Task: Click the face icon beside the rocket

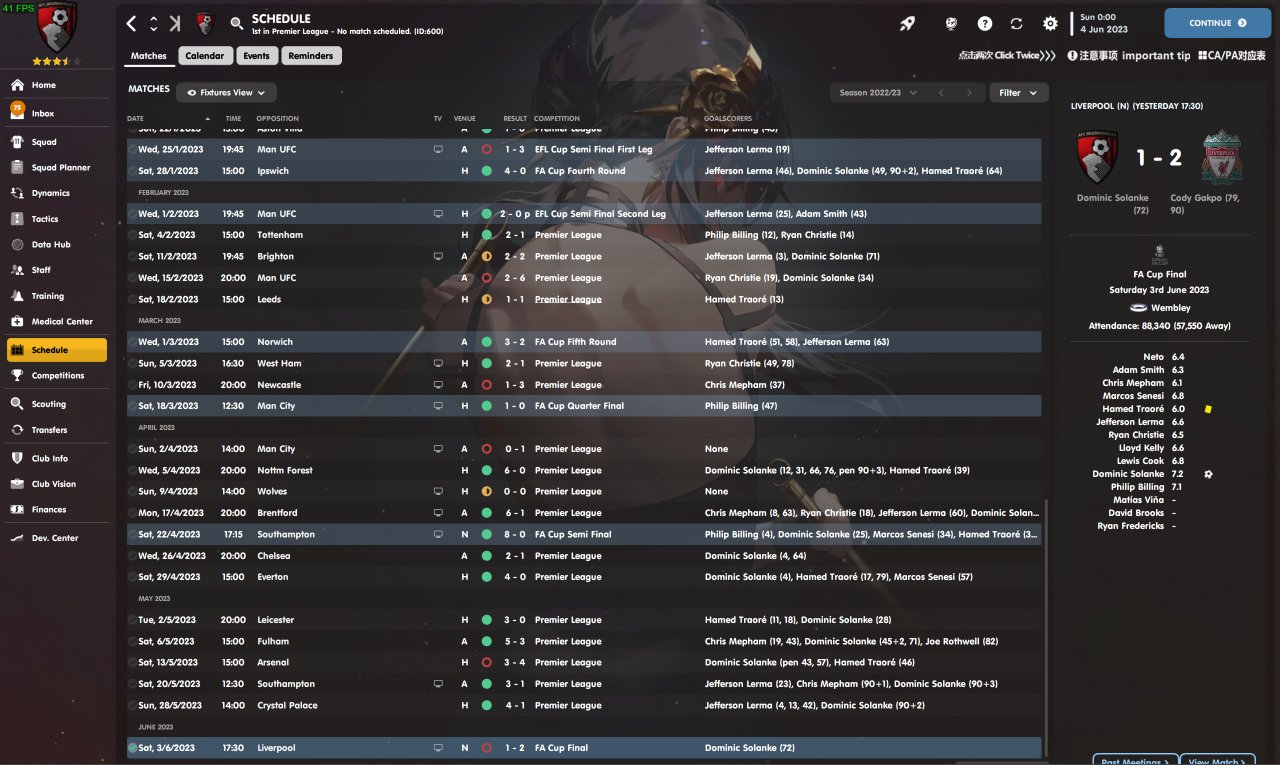Action: (x=952, y=23)
